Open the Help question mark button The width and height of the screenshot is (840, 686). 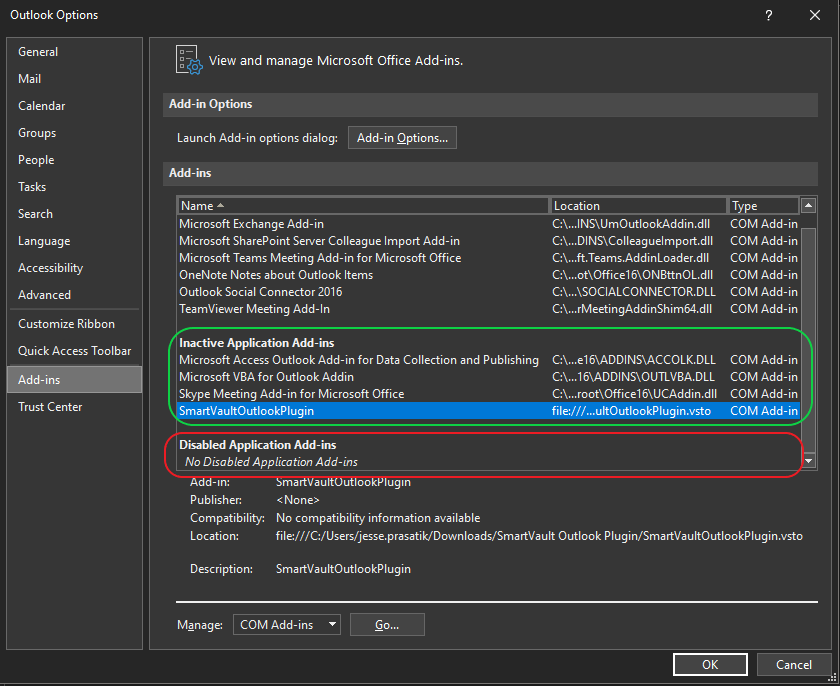(x=769, y=15)
